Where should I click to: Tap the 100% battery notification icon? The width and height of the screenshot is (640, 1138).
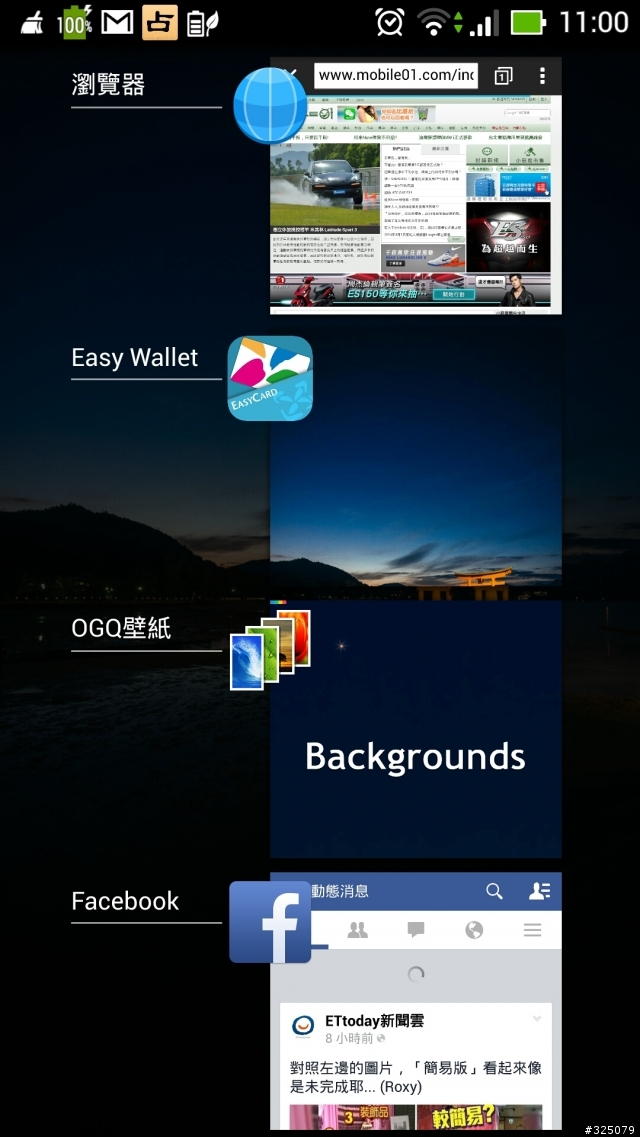pyautogui.click(x=75, y=22)
